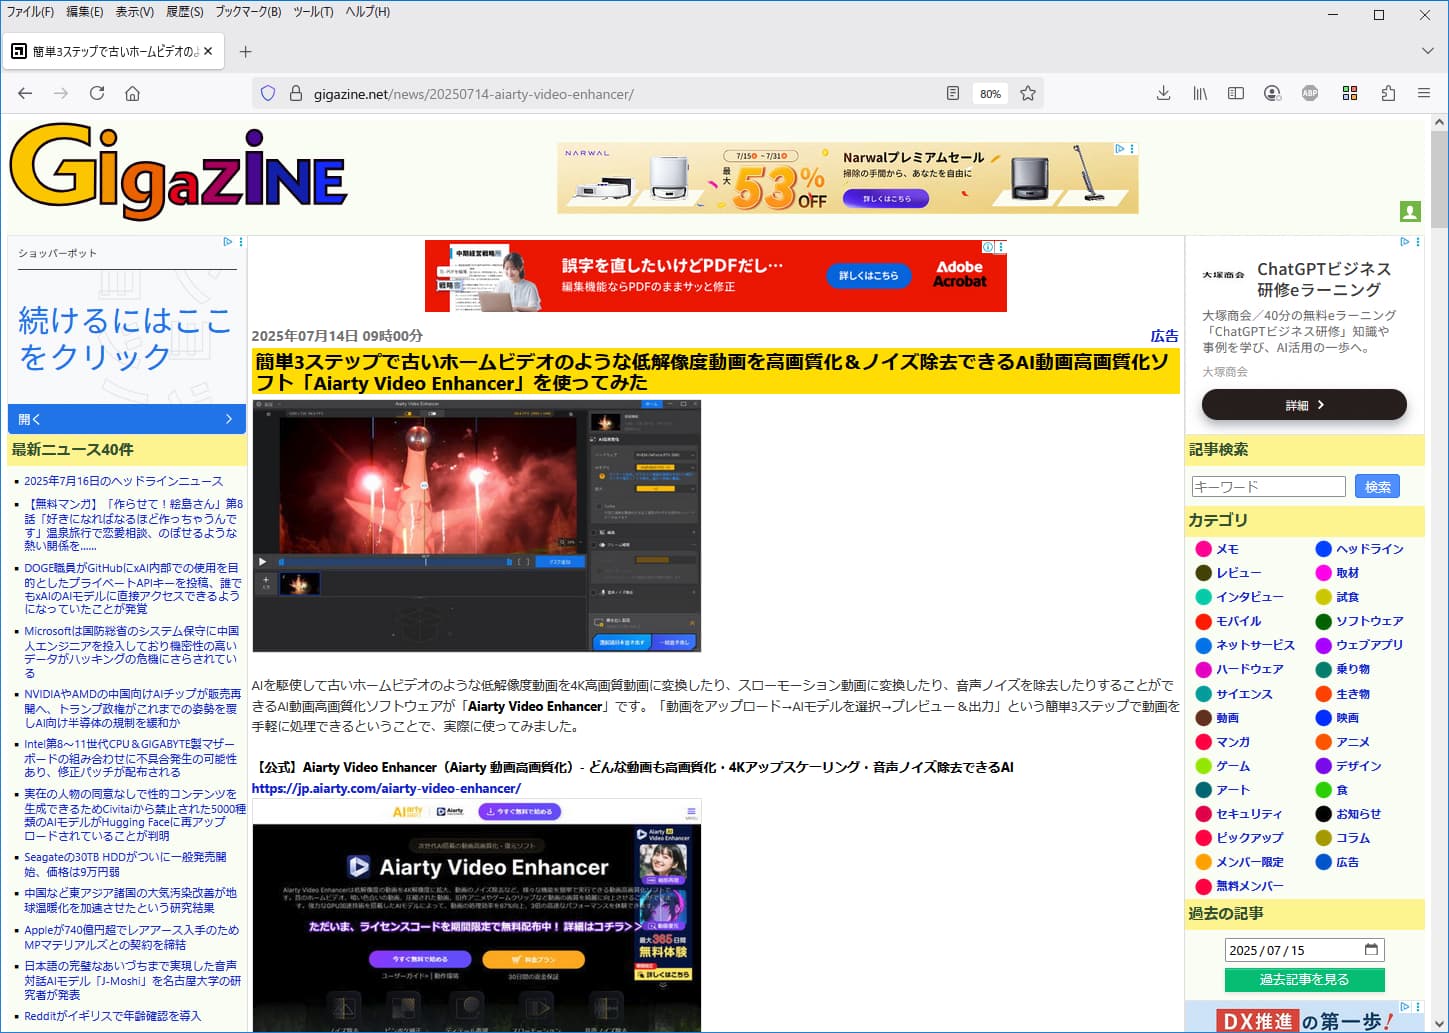
Task: Open the ツール menu
Action: 313,12
